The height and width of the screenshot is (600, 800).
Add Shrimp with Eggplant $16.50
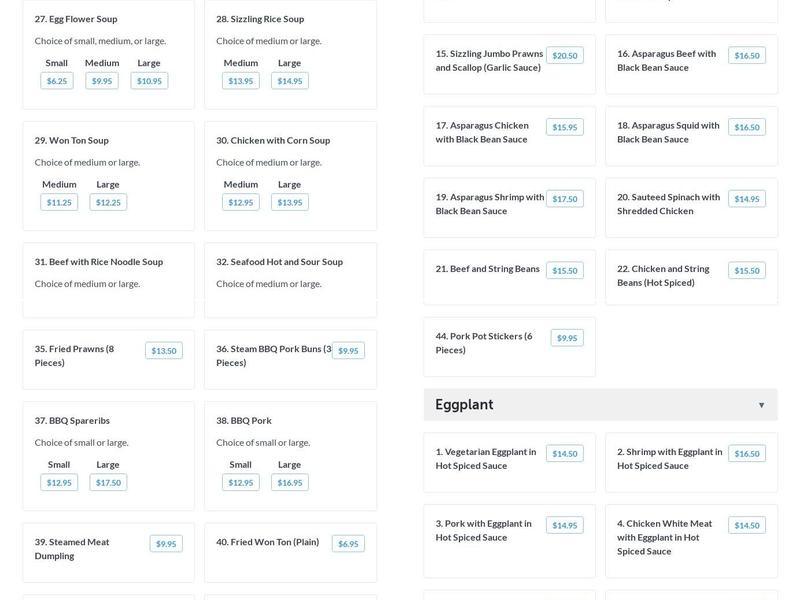[x=746, y=454]
